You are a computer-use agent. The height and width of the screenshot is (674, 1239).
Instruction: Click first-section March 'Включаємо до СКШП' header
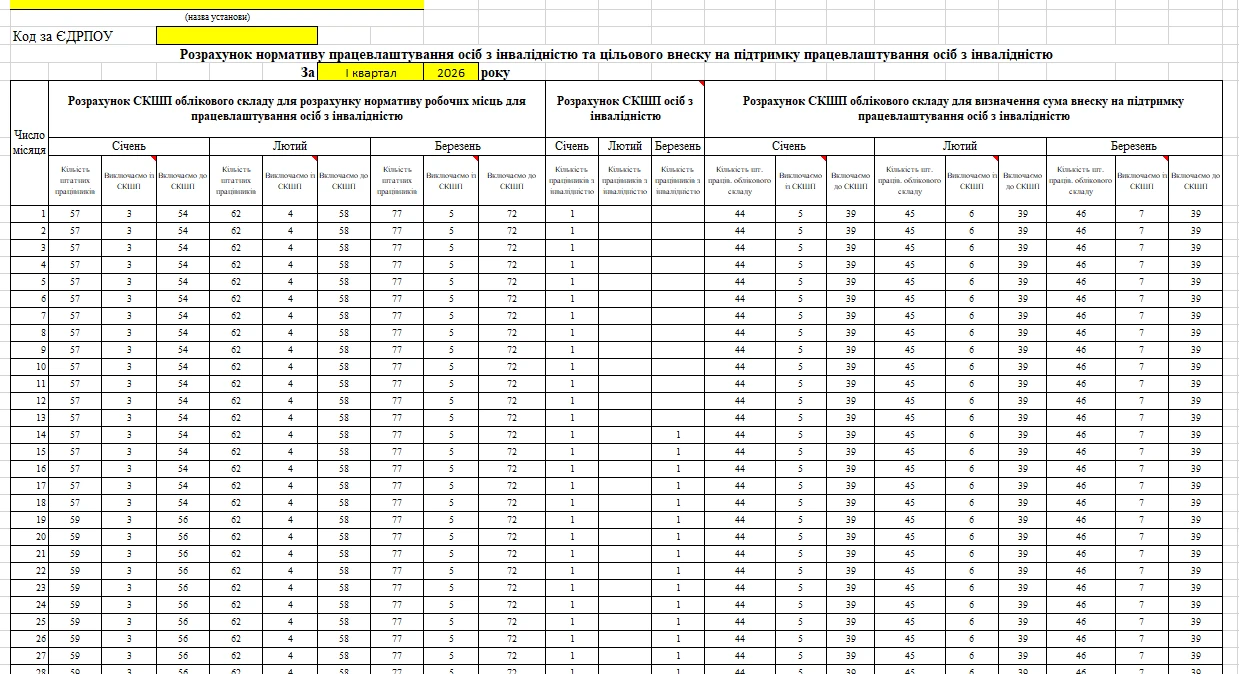pos(511,180)
